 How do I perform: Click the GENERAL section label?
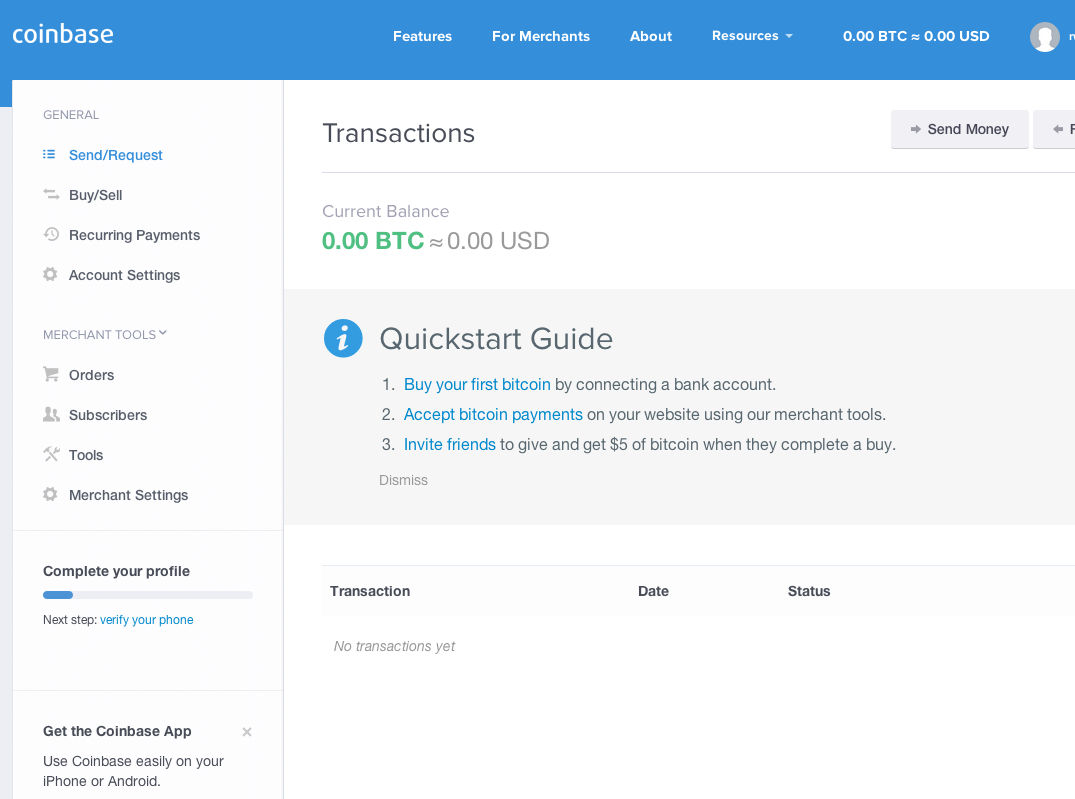click(71, 115)
